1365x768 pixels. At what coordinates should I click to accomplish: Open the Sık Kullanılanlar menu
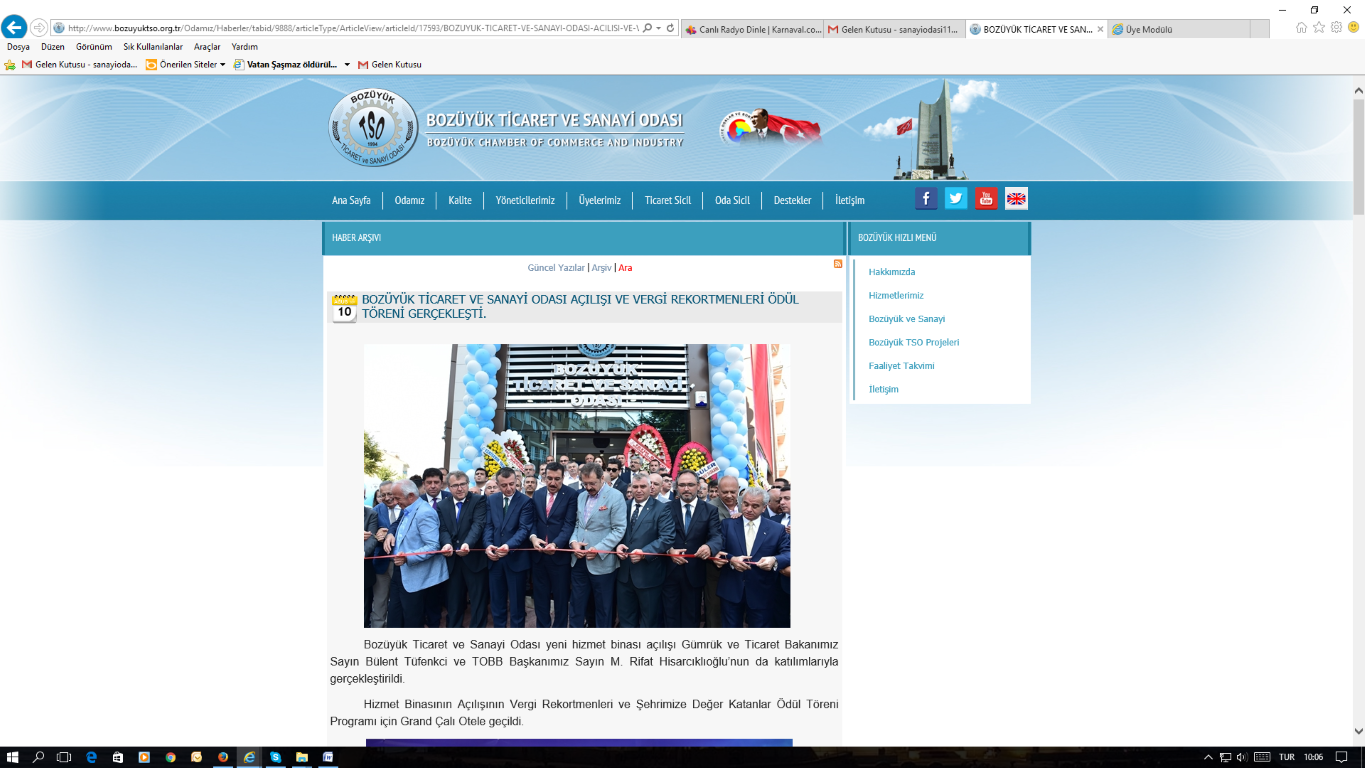point(153,47)
